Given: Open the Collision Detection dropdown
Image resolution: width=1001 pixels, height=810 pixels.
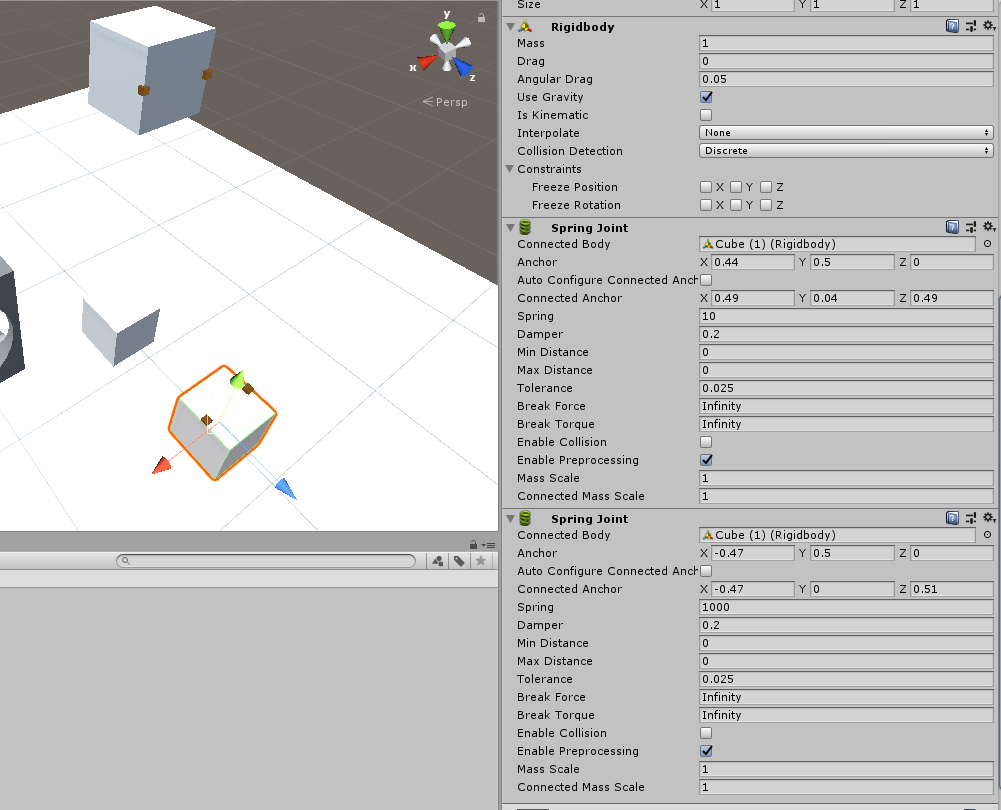Looking at the screenshot, I should (845, 151).
